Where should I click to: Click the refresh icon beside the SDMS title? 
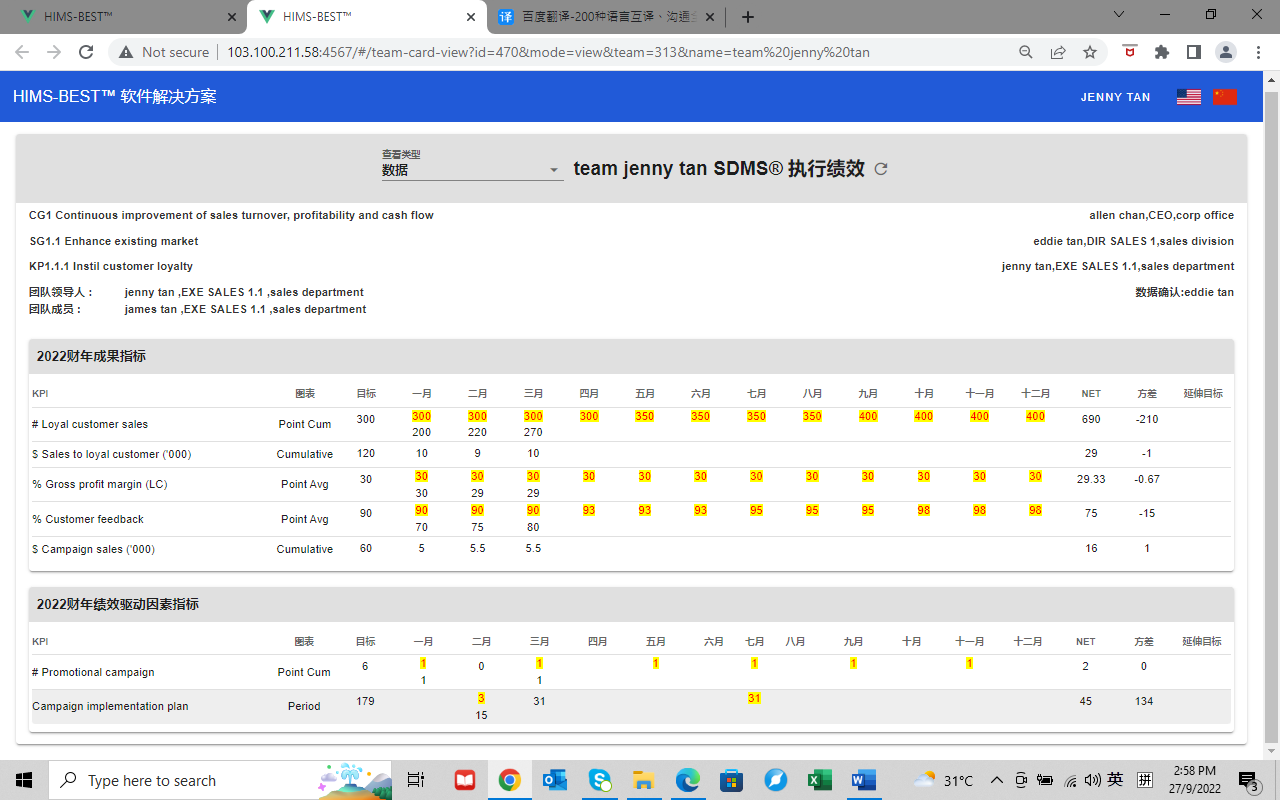click(x=881, y=169)
